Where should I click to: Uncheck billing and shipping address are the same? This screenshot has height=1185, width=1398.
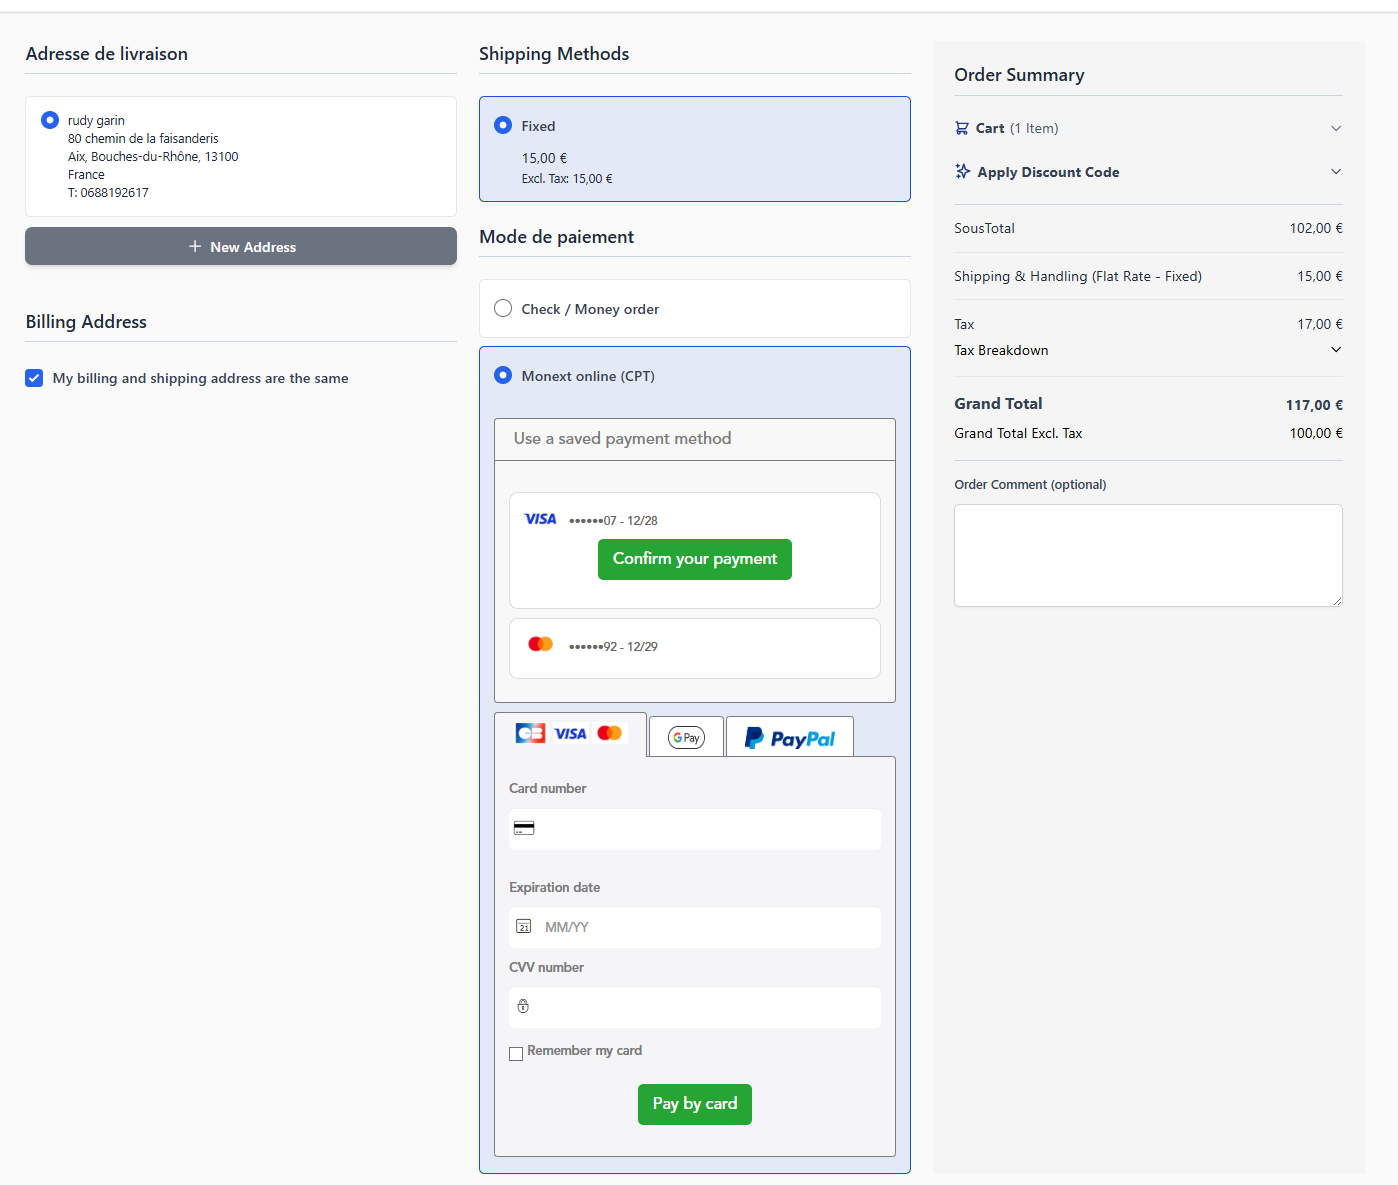click(x=34, y=378)
